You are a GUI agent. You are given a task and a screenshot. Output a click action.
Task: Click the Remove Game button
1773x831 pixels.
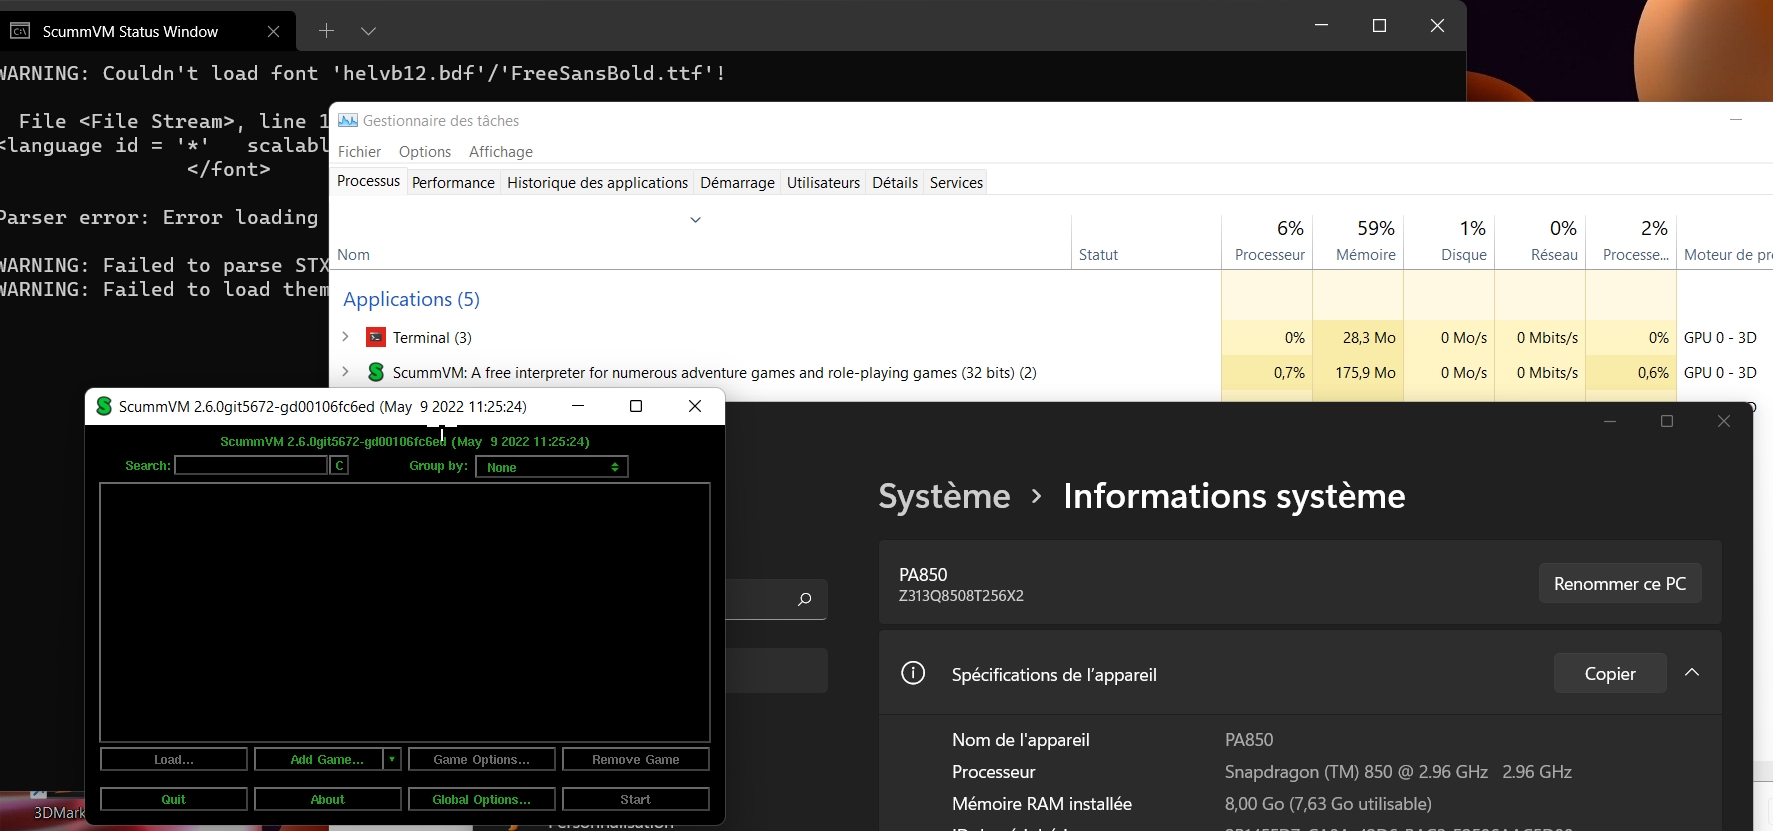[x=636, y=760]
